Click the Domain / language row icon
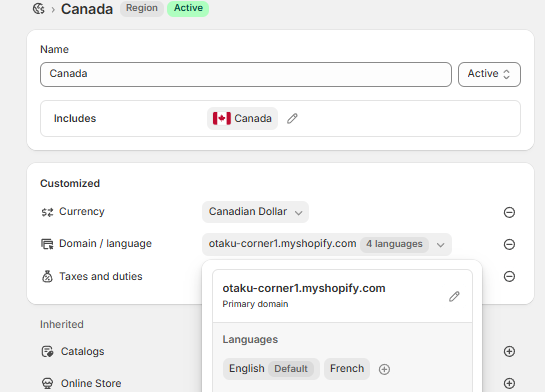This screenshot has height=392, width=545. (x=47, y=244)
